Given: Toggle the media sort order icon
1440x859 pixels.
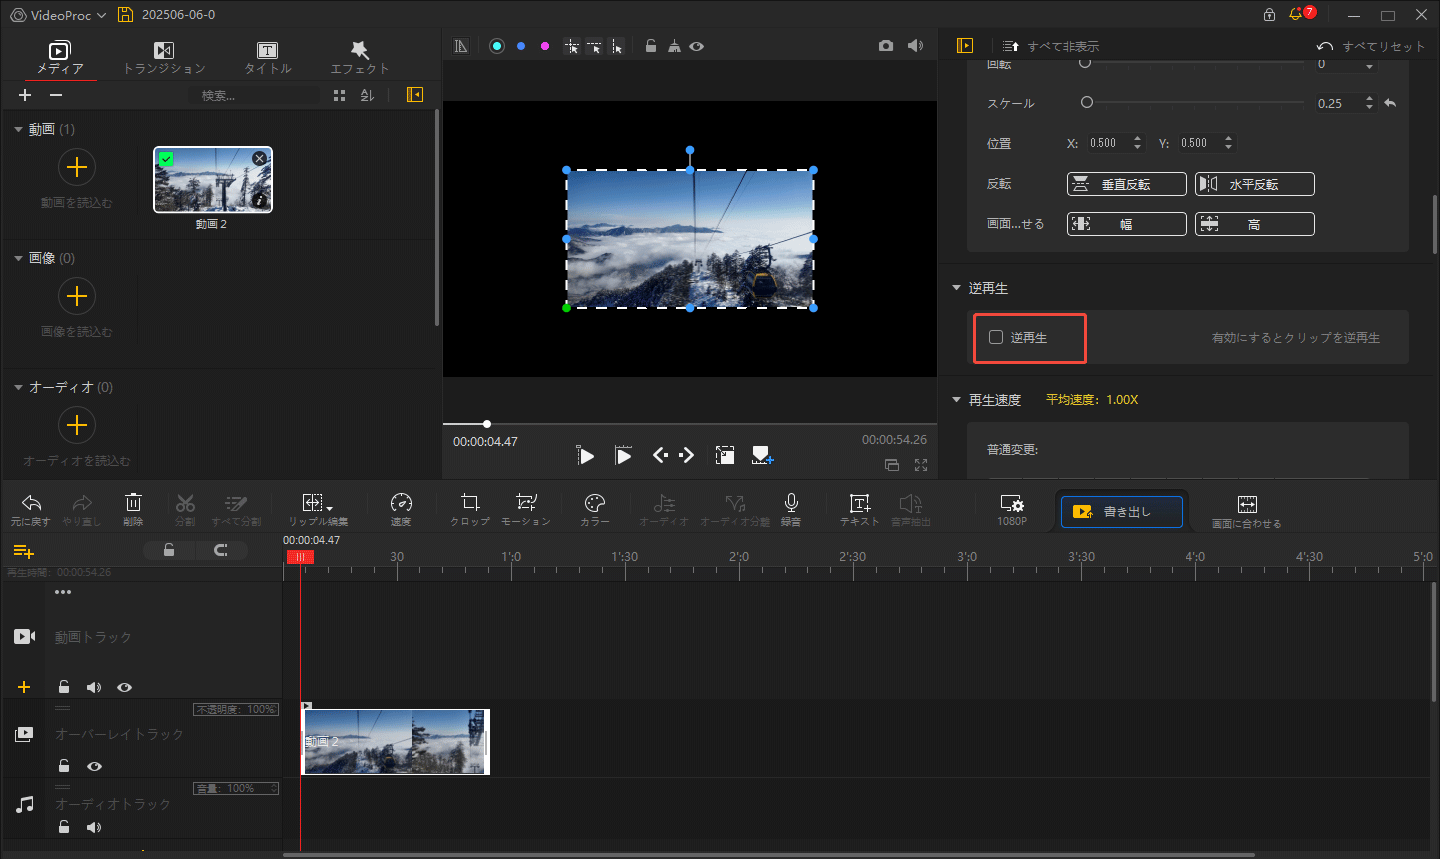Looking at the screenshot, I should coord(367,95).
